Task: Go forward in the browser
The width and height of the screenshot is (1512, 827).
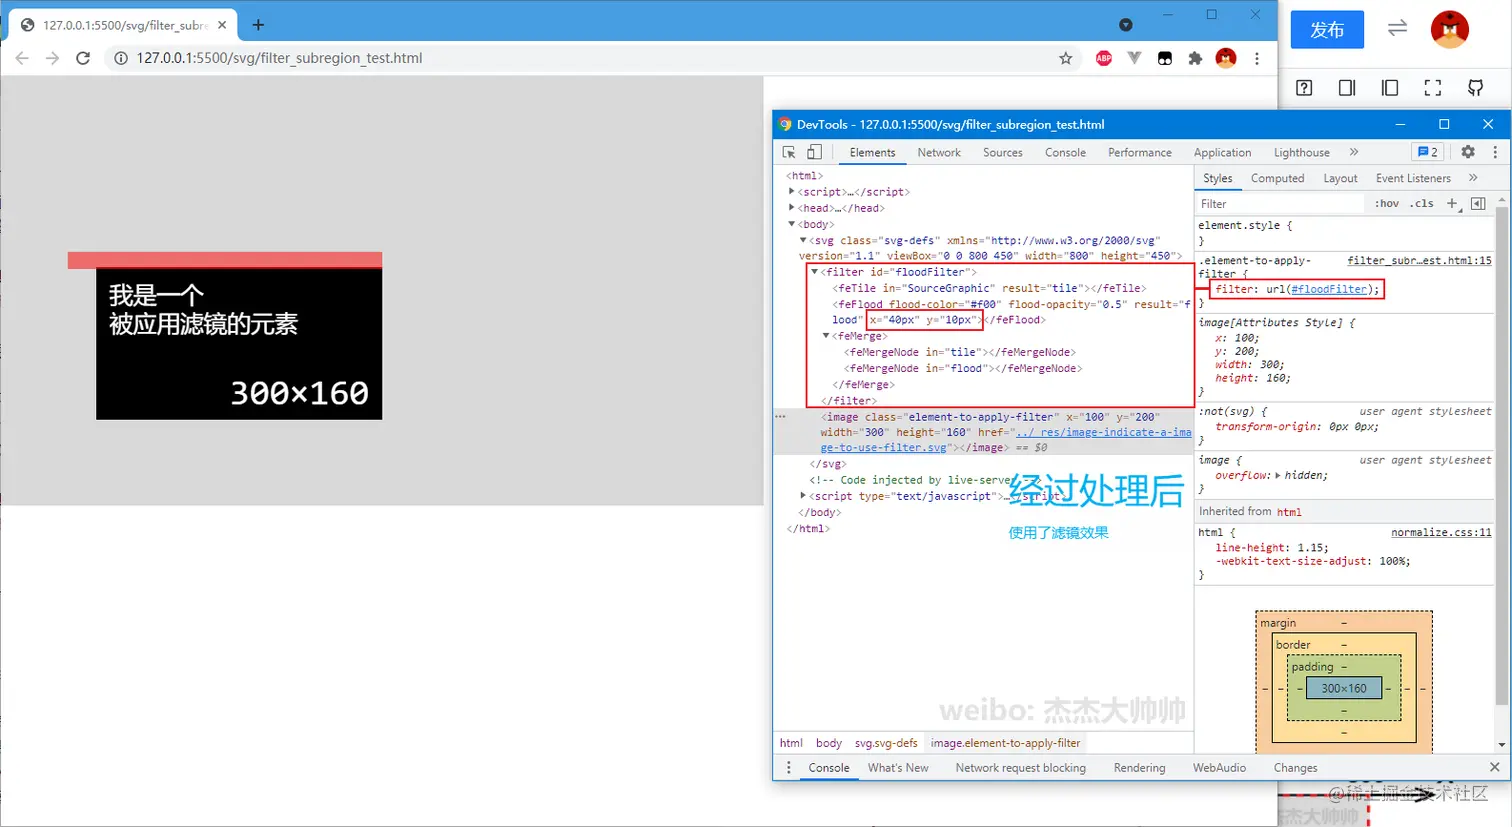Action: (x=52, y=58)
